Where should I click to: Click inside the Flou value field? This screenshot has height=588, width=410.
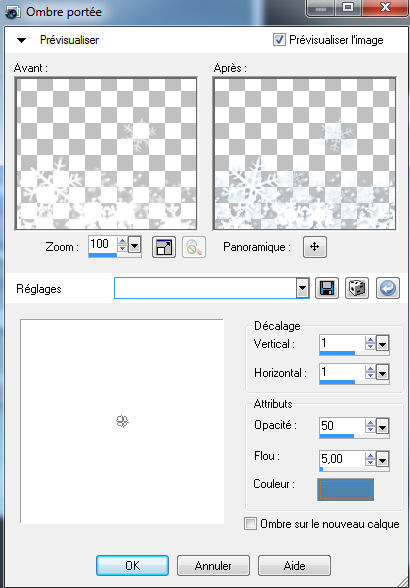click(x=341, y=458)
